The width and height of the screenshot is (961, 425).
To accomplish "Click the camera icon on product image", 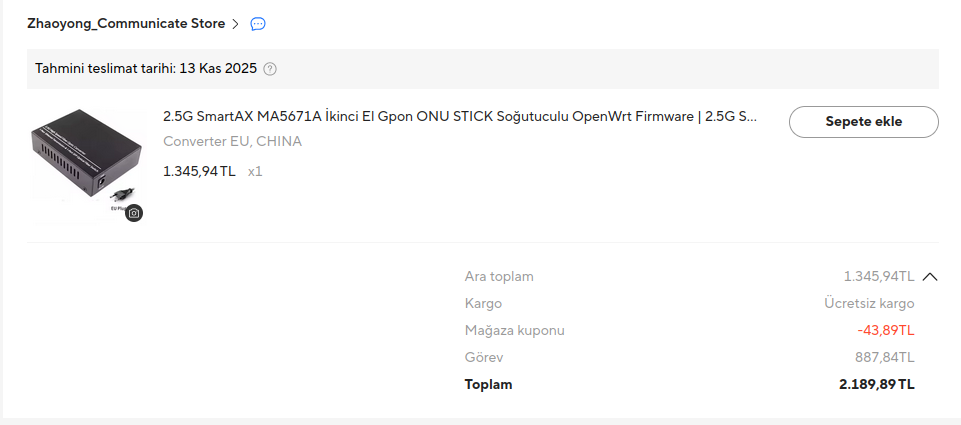I will pos(134,213).
